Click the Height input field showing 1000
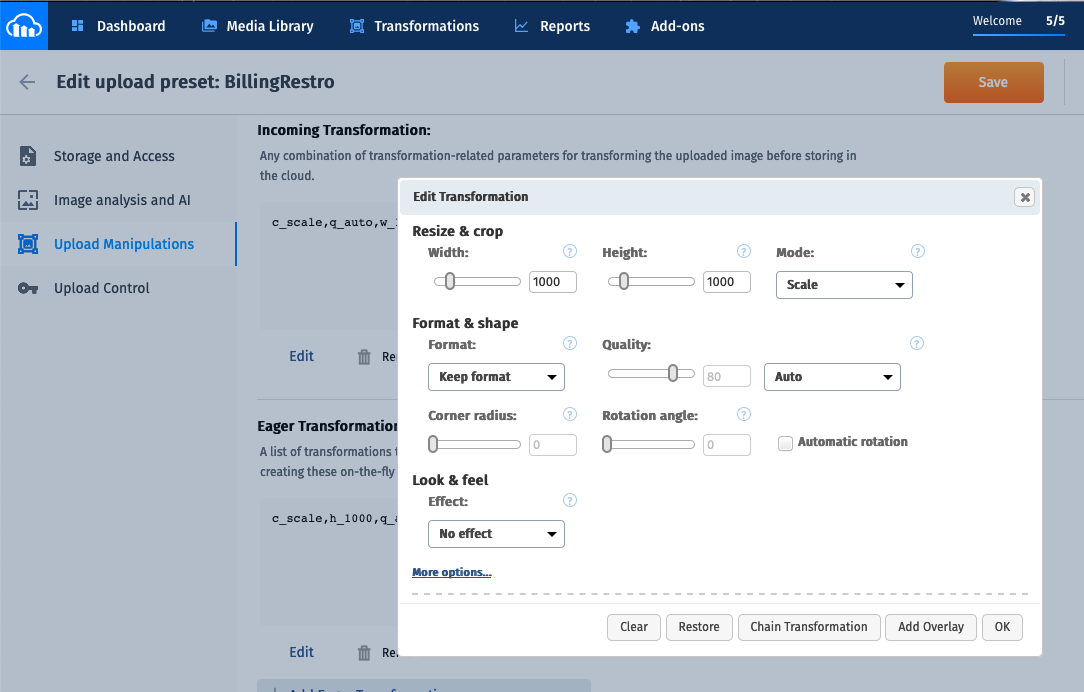 (x=727, y=282)
